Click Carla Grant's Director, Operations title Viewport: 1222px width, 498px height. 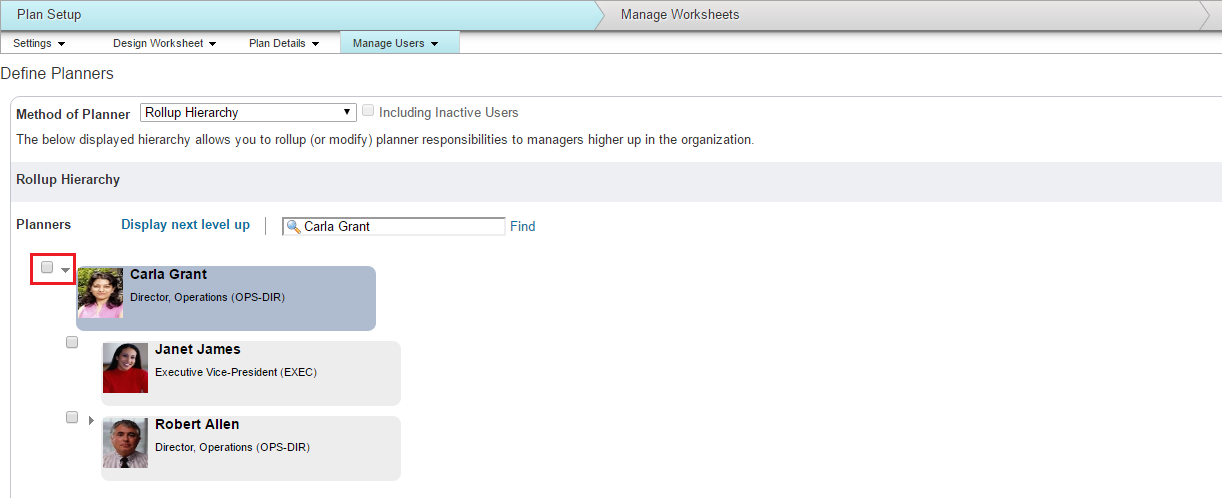click(x=208, y=297)
